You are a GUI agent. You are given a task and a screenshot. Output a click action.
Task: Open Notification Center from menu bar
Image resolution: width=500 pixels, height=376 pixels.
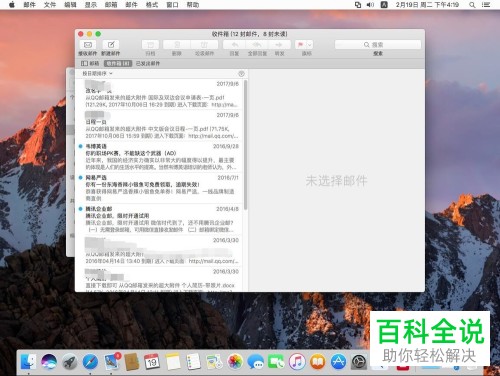[486, 5]
